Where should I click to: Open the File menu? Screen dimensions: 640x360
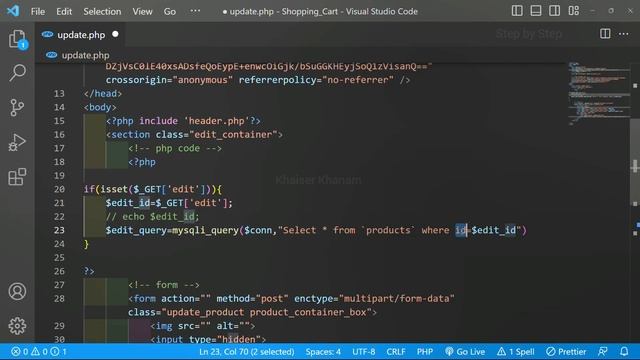pyautogui.click(x=38, y=11)
